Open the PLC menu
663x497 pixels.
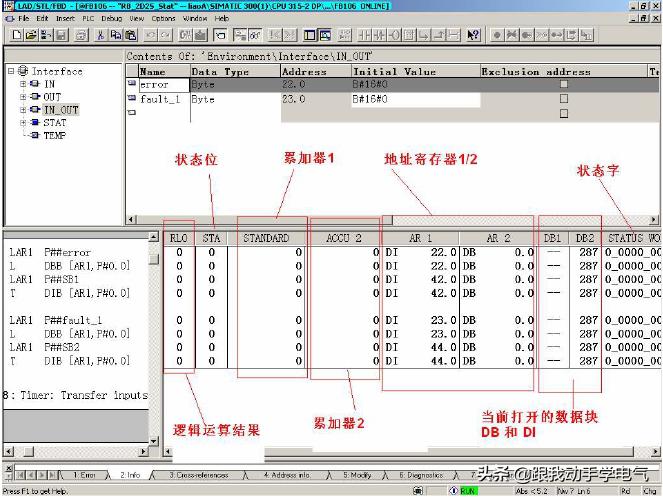coord(88,19)
